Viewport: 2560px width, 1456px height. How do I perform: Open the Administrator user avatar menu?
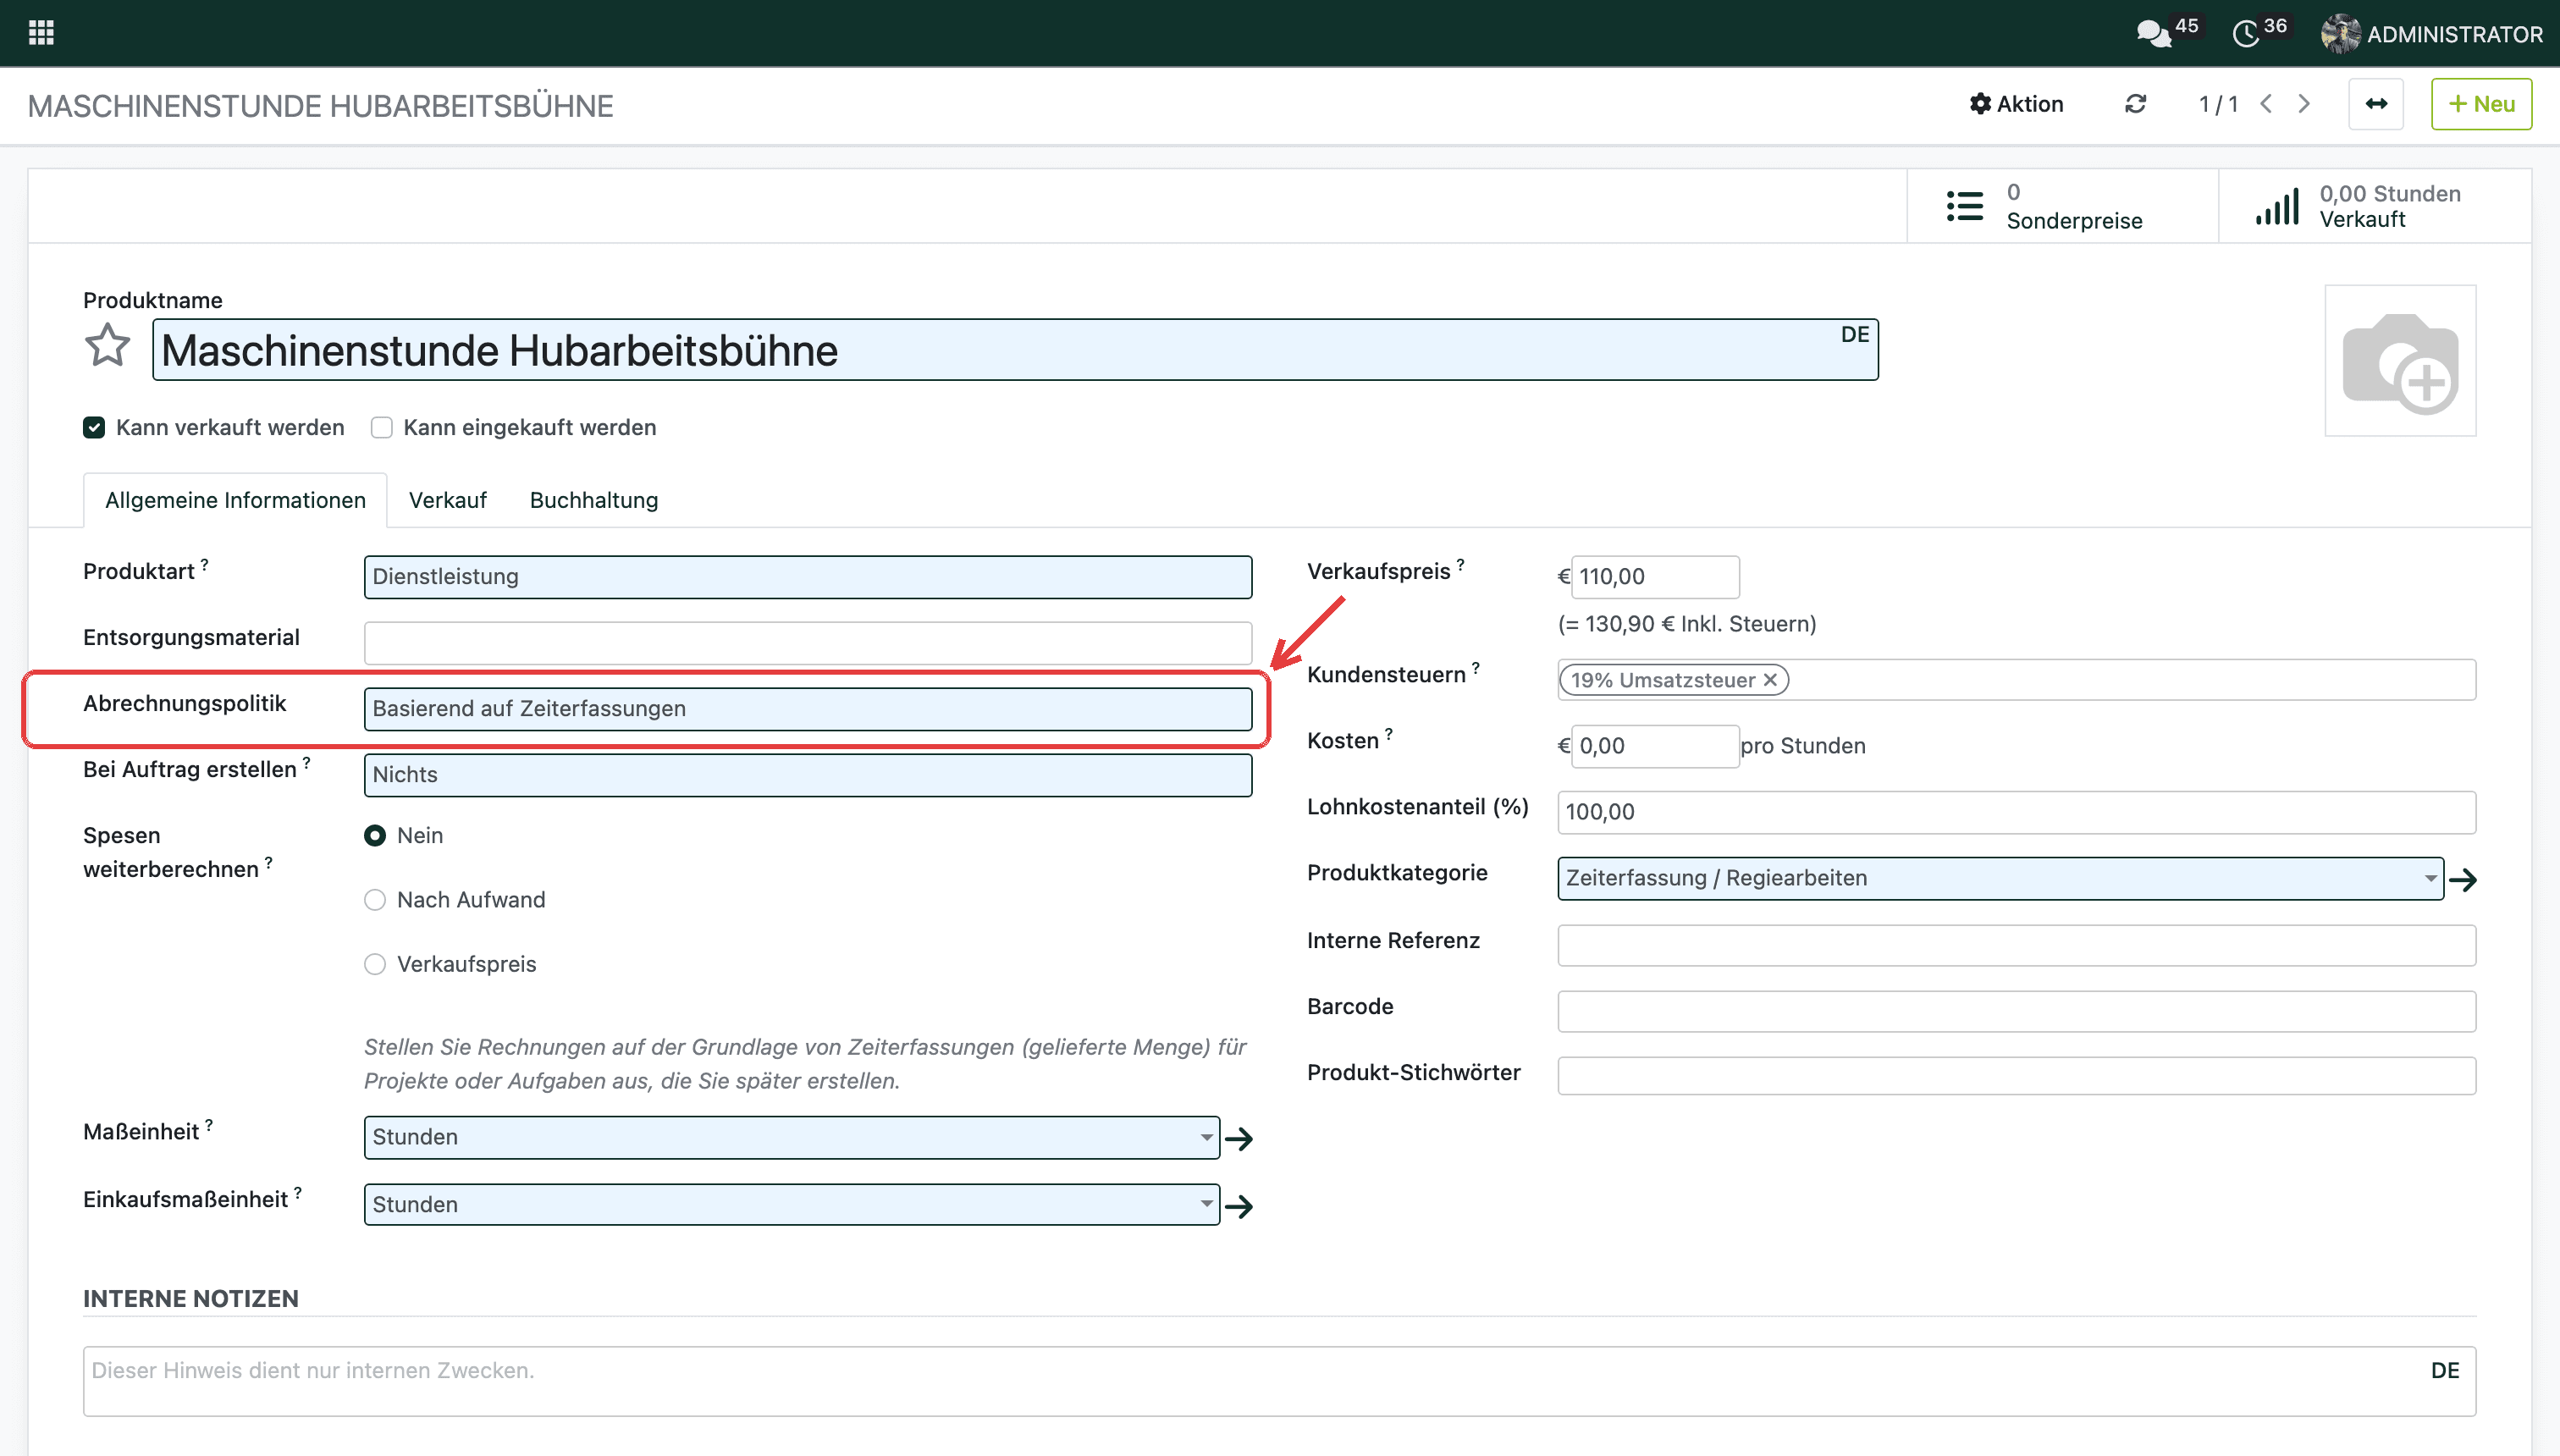(x=2432, y=34)
